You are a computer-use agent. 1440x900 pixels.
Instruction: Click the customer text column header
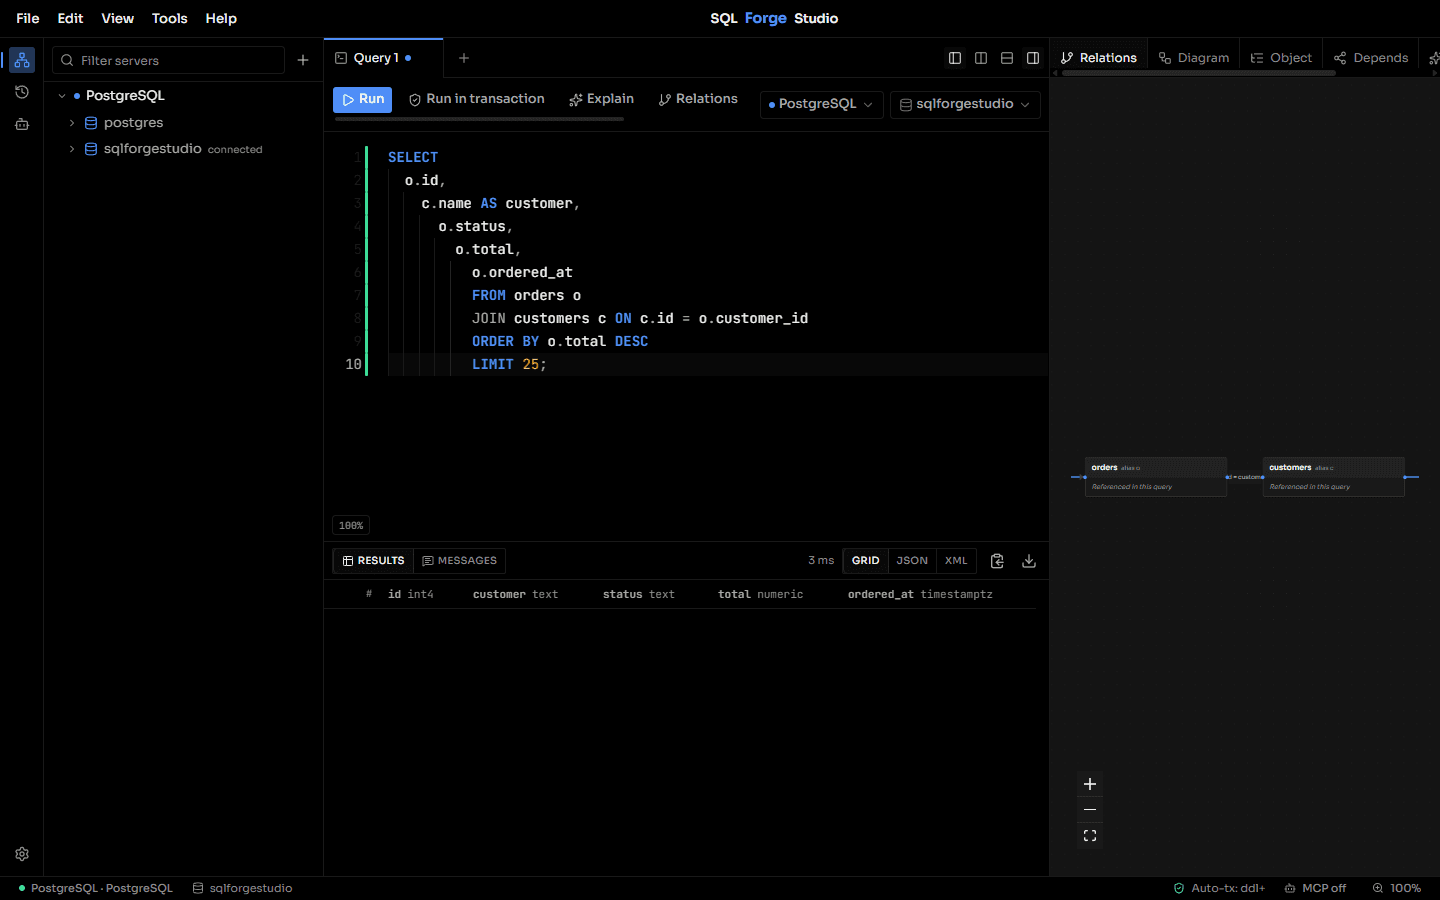click(x=515, y=594)
